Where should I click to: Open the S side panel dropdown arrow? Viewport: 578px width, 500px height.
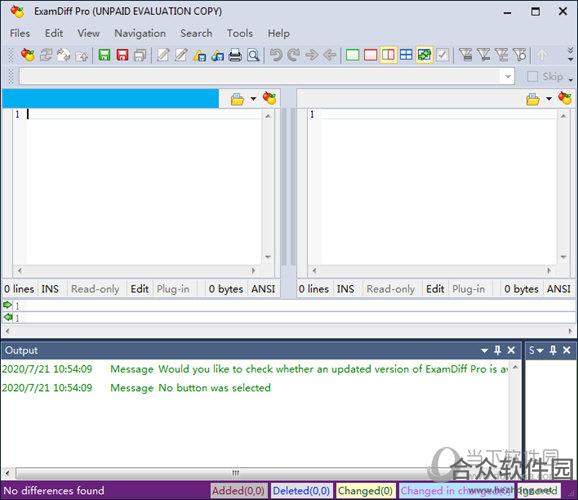pos(540,351)
